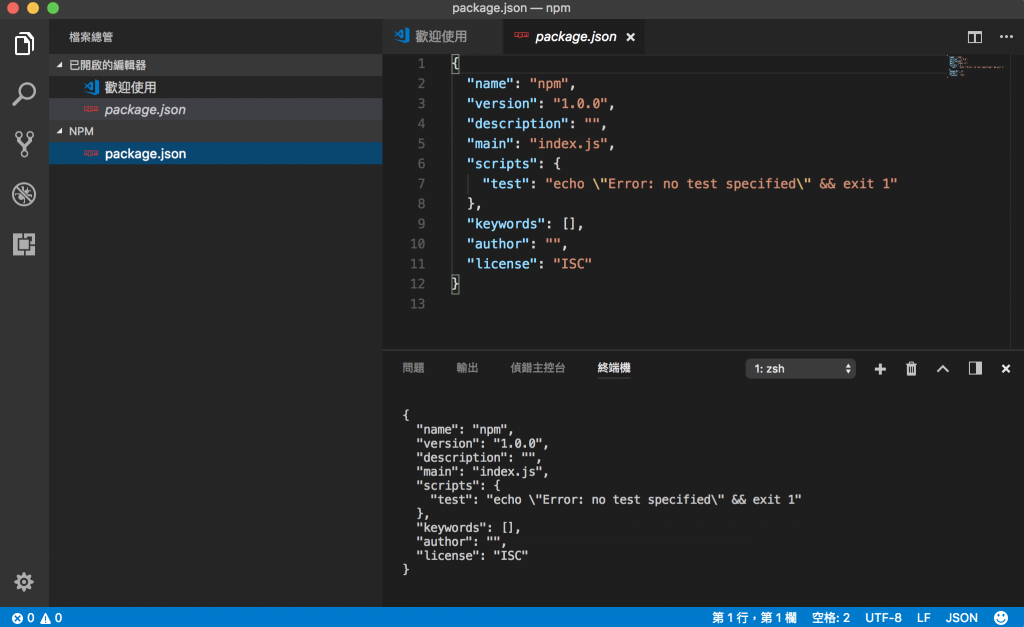The width and height of the screenshot is (1024, 627).
Task: Click line number 7 in the gutter
Action: click(x=421, y=184)
